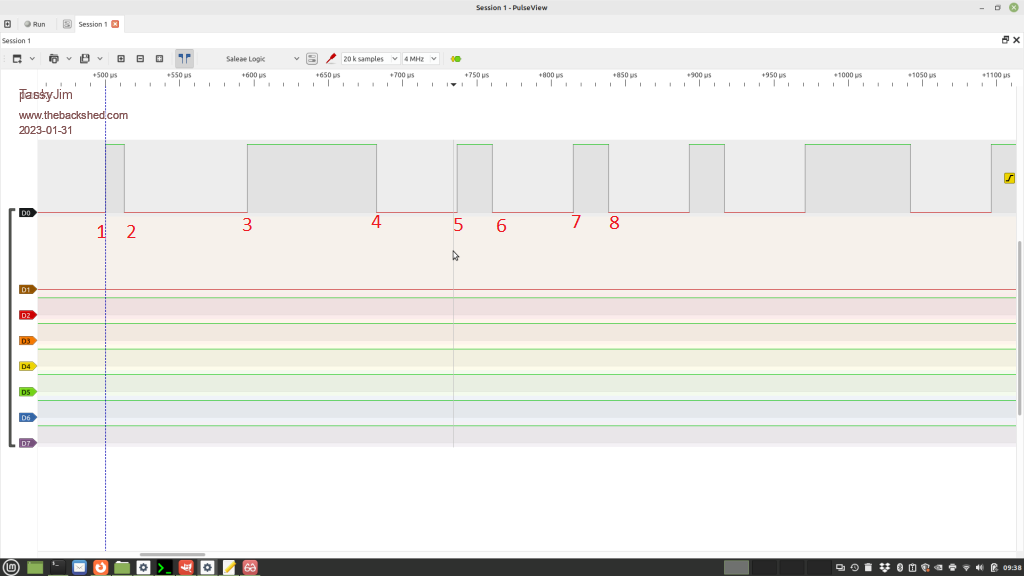Viewport: 1024px width, 576px height.
Task: Toggle the D0 channel label
Action: pos(27,213)
